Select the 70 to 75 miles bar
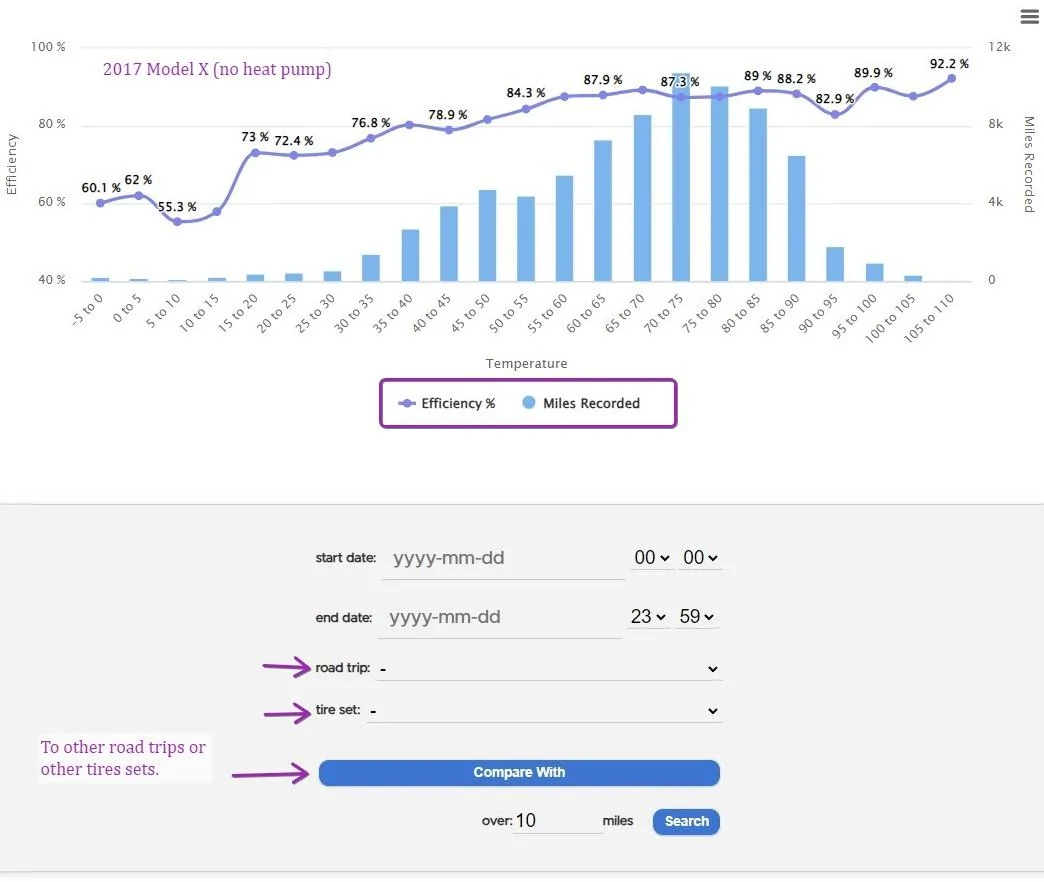 pyautogui.click(x=681, y=177)
